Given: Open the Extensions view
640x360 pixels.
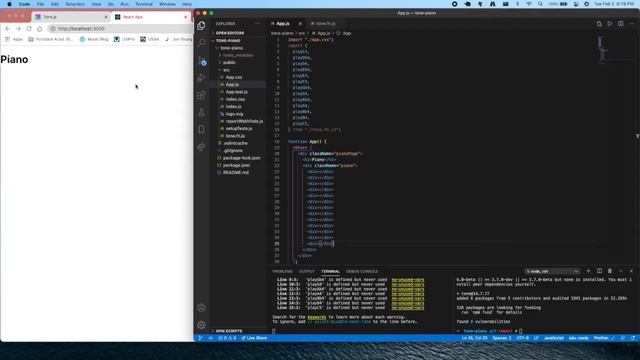Looking at the screenshot, I should click(x=201, y=96).
